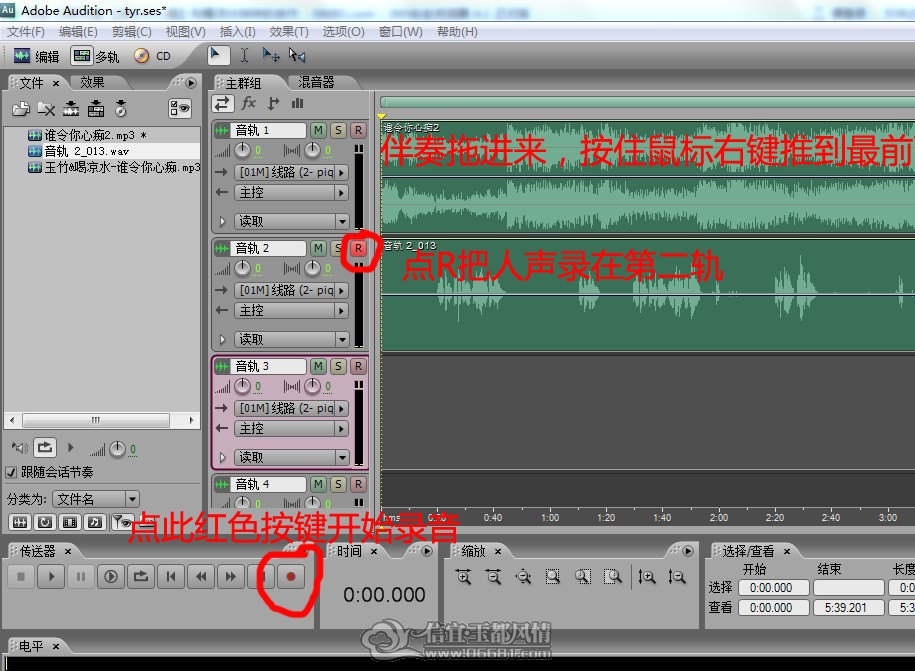The width and height of the screenshot is (915, 671).
Task: Click the Zoom In Horizontally icon
Action: tap(464, 577)
